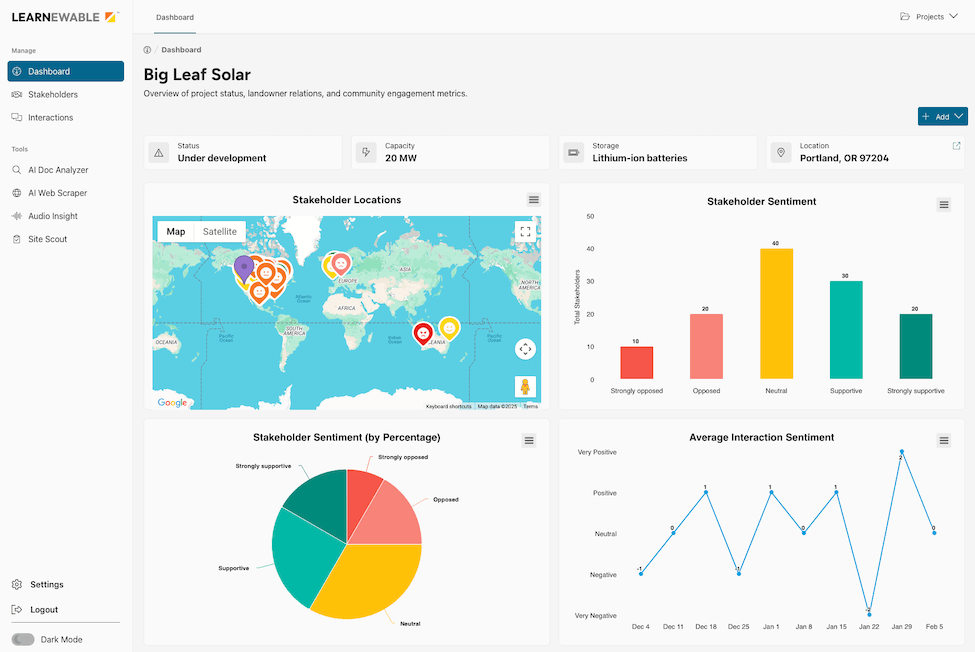This screenshot has width=975, height=652.
Task: Select the Map view button
Action: (x=175, y=231)
